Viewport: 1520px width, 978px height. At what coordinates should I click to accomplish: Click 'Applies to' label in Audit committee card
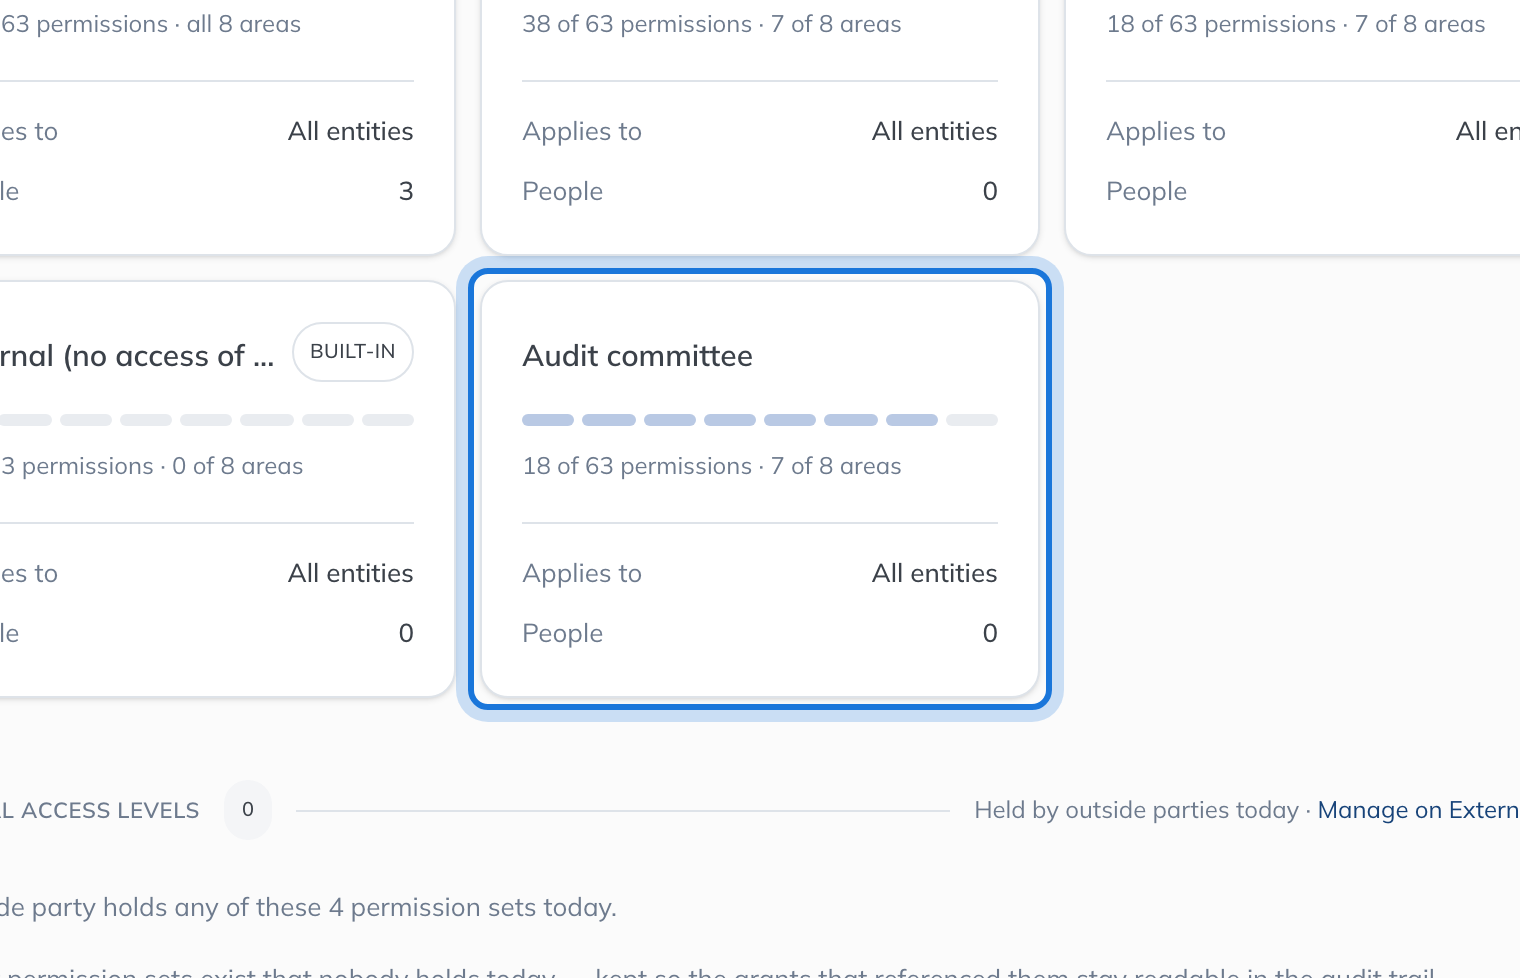click(582, 574)
